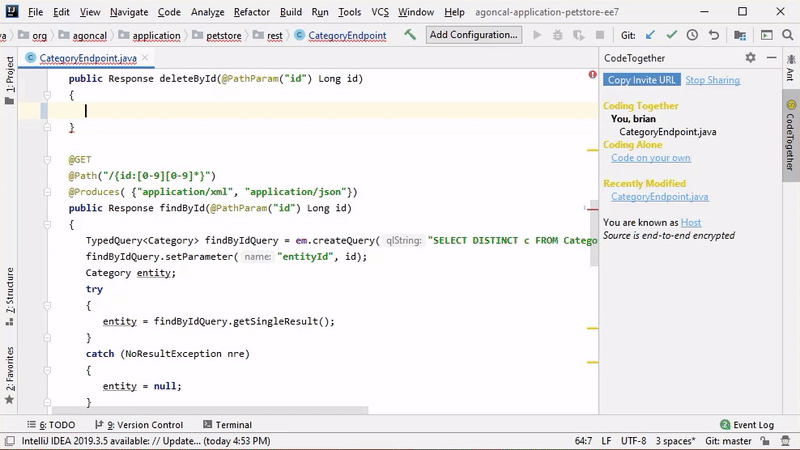Open the LF line separator selector
The width and height of the screenshot is (800, 450).
point(607,440)
